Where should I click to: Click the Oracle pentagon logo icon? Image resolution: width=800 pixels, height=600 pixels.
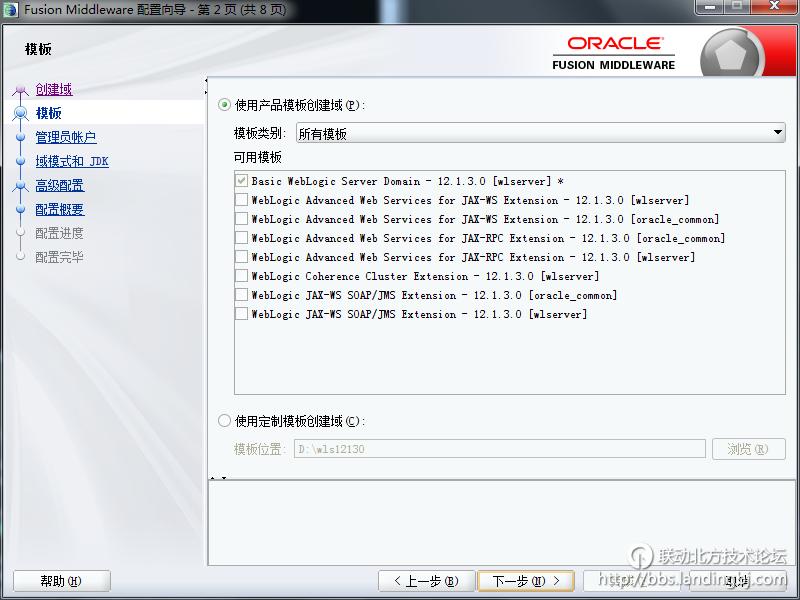click(x=732, y=56)
